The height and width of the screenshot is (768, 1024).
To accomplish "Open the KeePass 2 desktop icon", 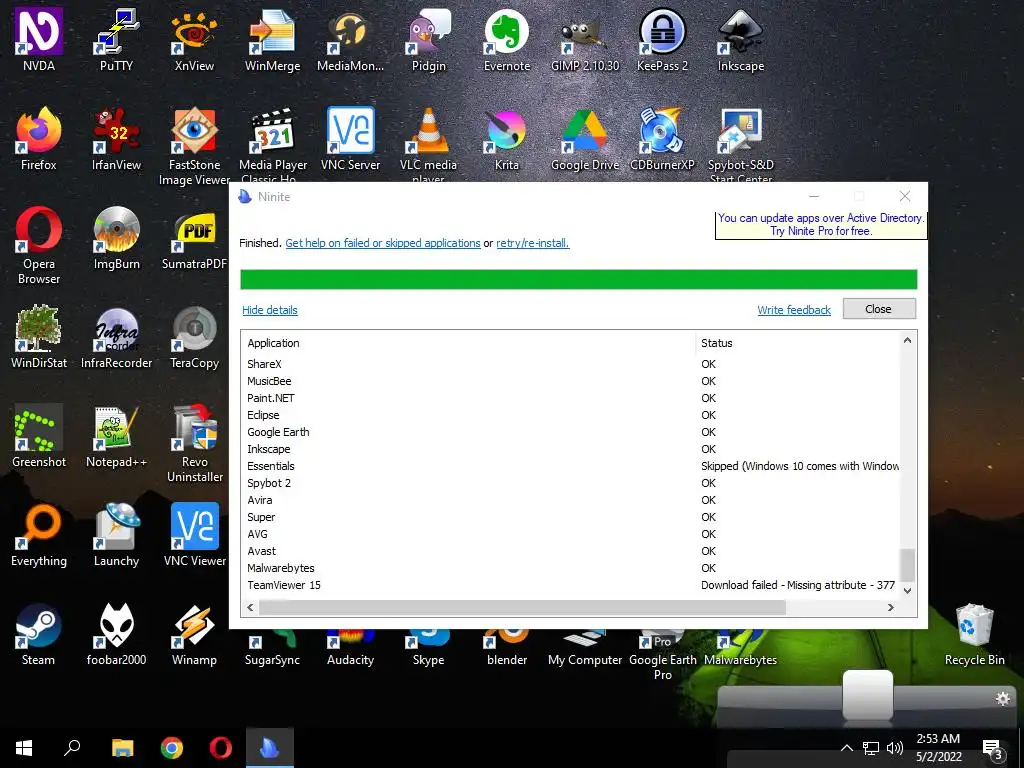I will (662, 39).
